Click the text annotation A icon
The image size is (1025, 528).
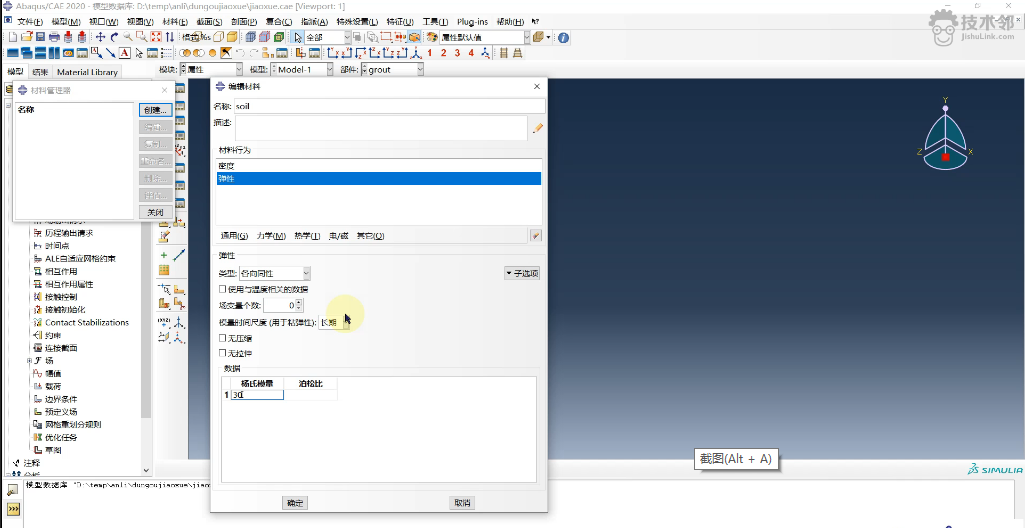124,53
